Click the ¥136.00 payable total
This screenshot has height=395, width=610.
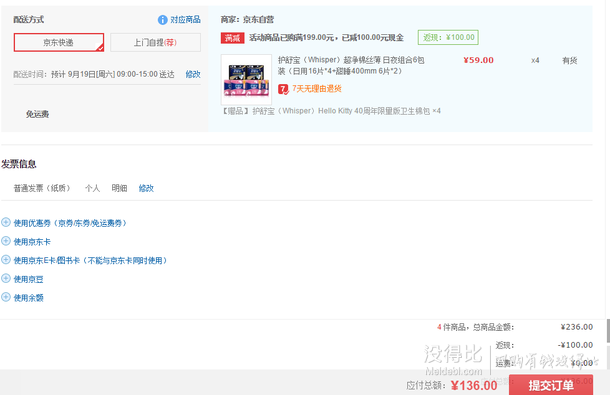[x=474, y=385]
